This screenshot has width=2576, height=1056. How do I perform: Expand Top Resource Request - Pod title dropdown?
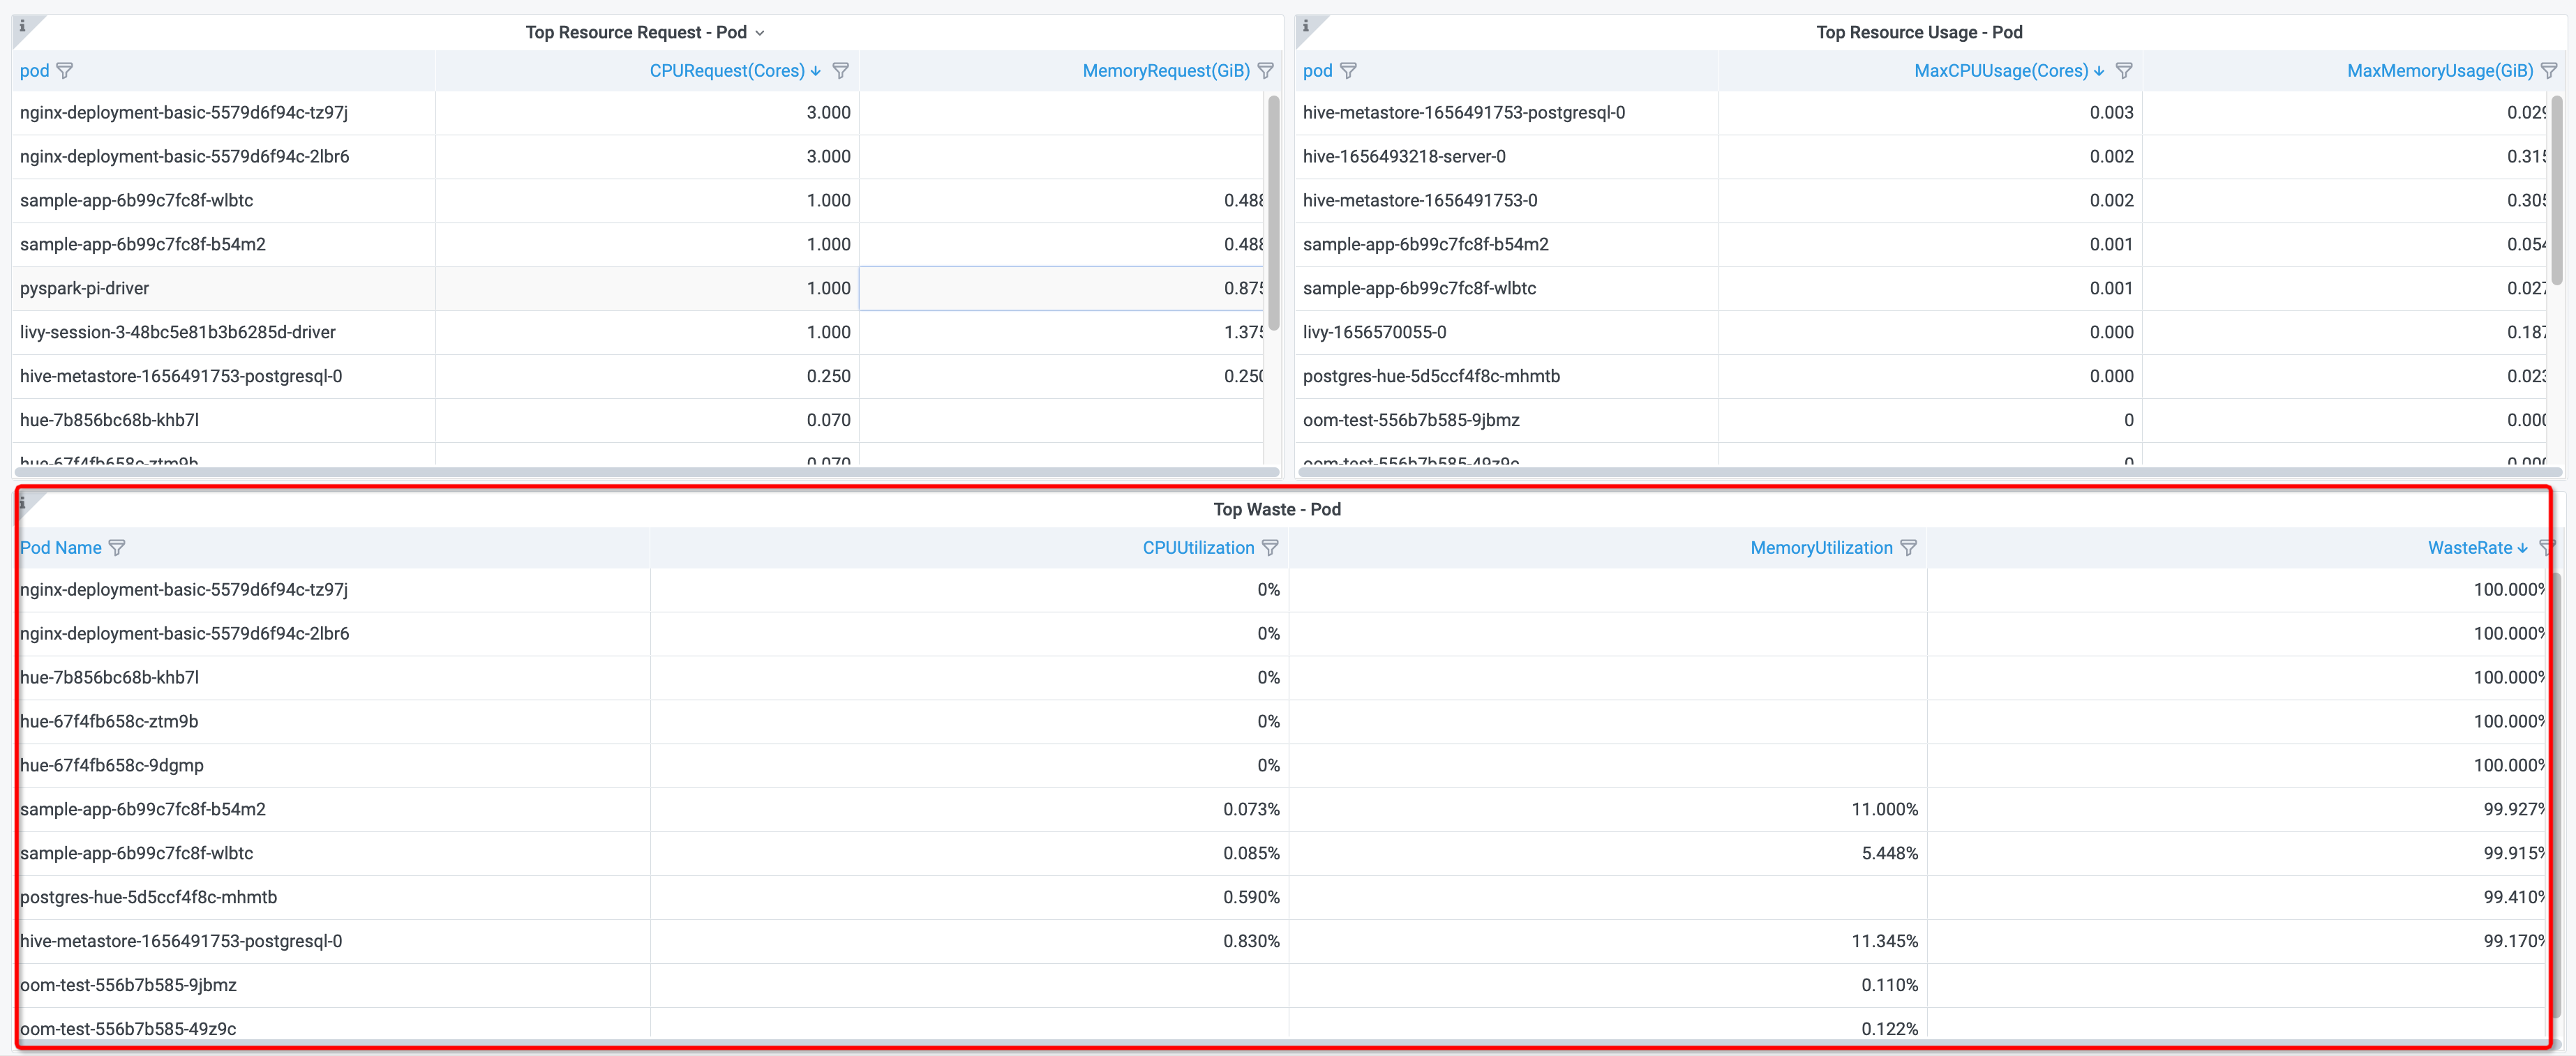760,33
